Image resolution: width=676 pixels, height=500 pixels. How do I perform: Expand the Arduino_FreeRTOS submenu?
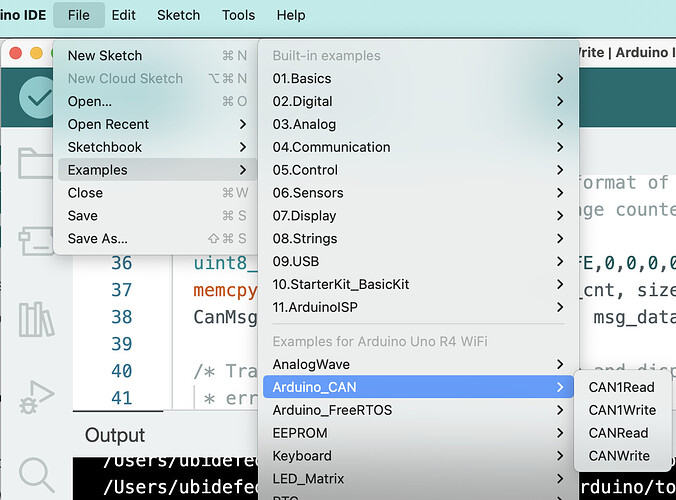(x=418, y=410)
